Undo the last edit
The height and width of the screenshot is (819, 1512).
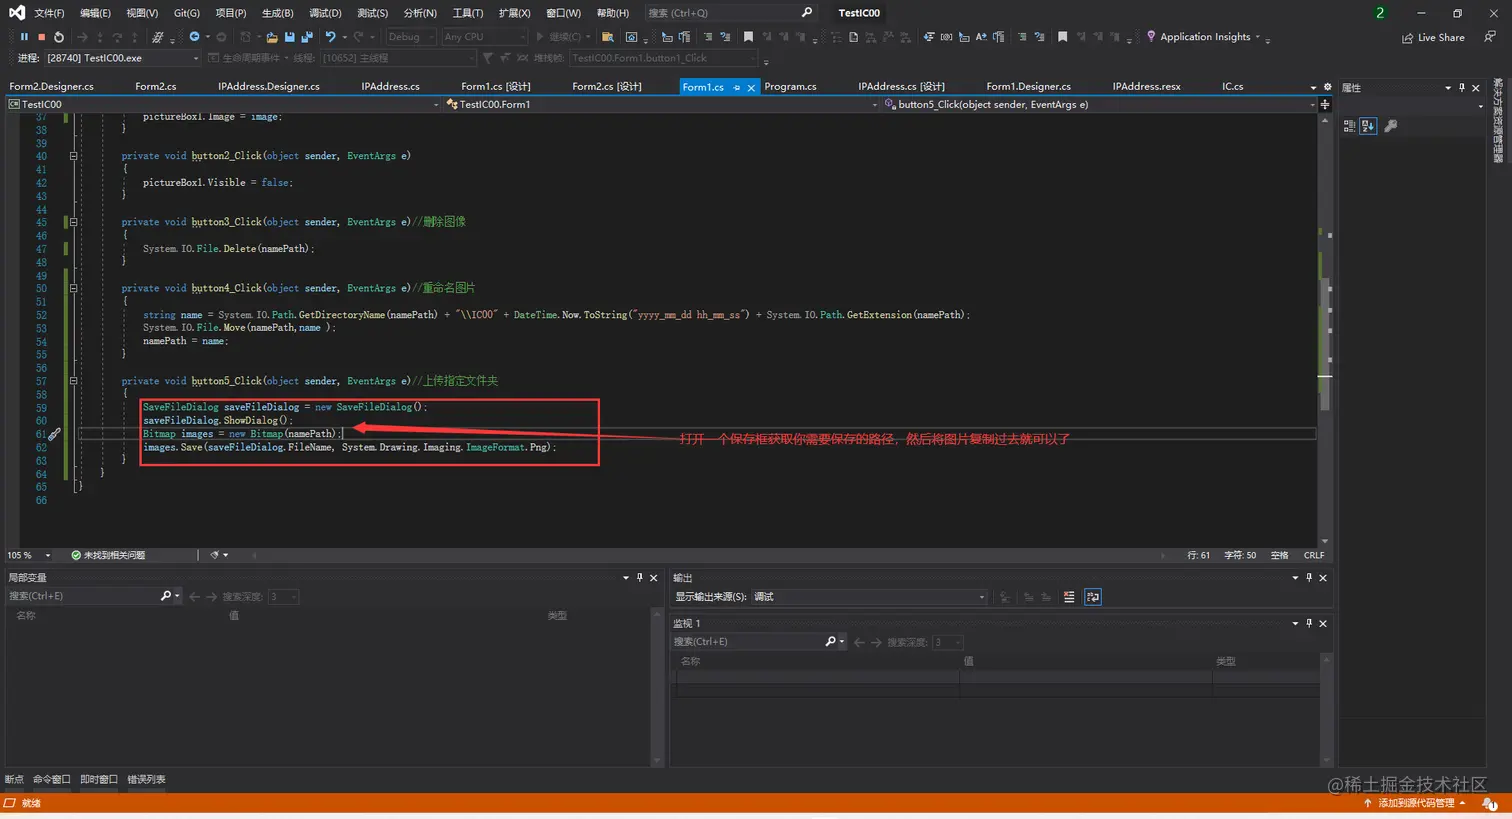[x=331, y=37]
